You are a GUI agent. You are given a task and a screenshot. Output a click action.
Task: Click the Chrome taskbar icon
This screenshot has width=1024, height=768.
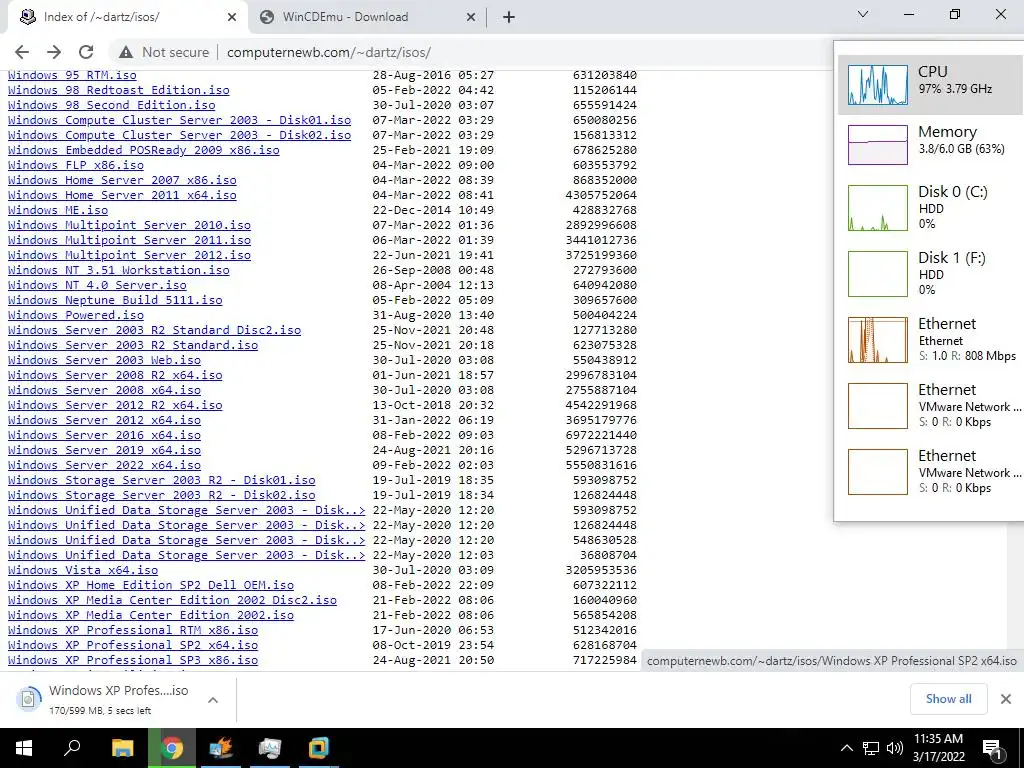coord(172,748)
